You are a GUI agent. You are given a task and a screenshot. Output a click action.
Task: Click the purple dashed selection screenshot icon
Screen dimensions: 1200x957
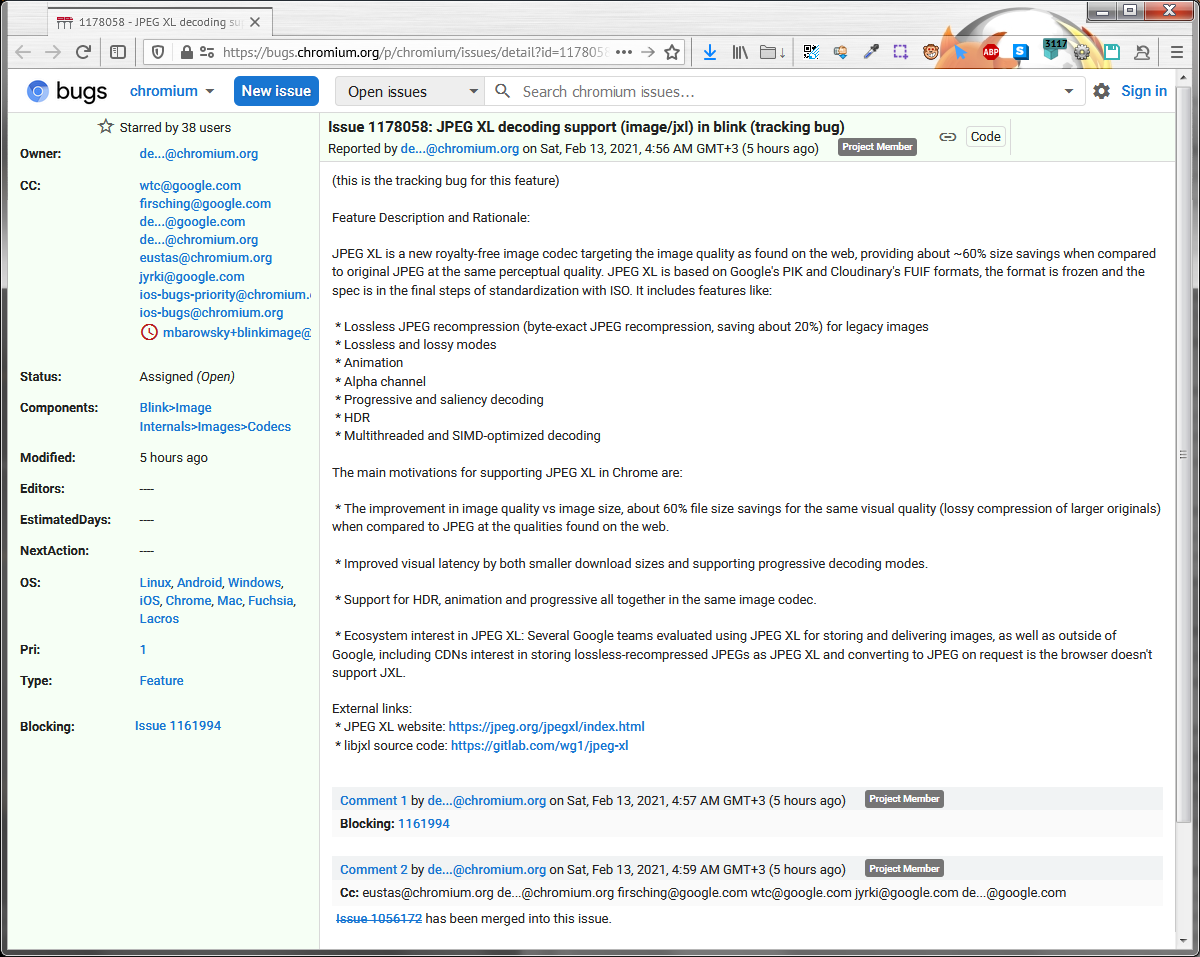[x=901, y=52]
